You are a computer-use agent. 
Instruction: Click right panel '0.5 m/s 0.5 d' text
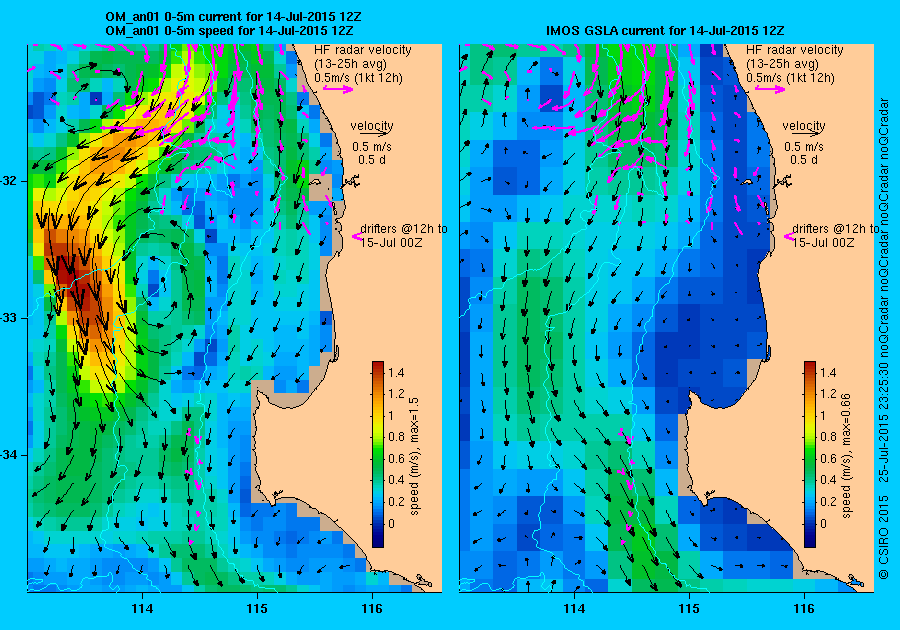pos(804,153)
